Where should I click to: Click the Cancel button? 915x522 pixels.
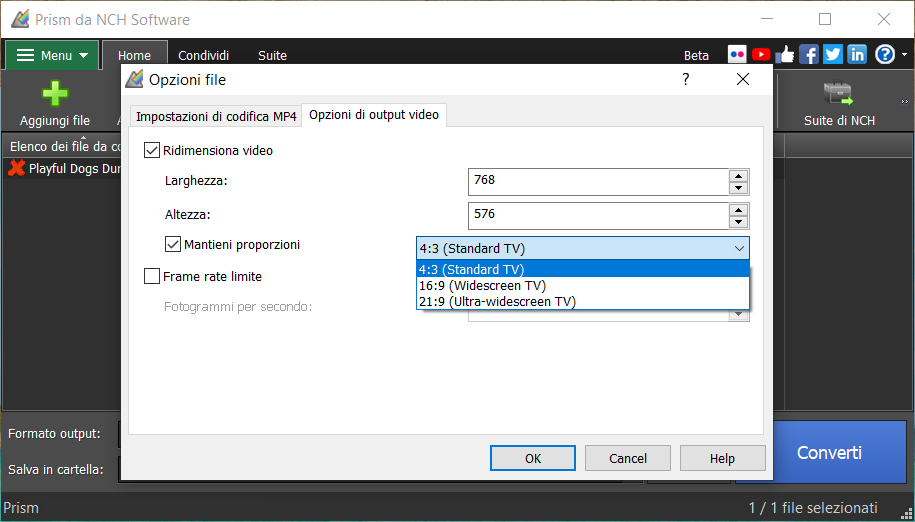tap(628, 458)
